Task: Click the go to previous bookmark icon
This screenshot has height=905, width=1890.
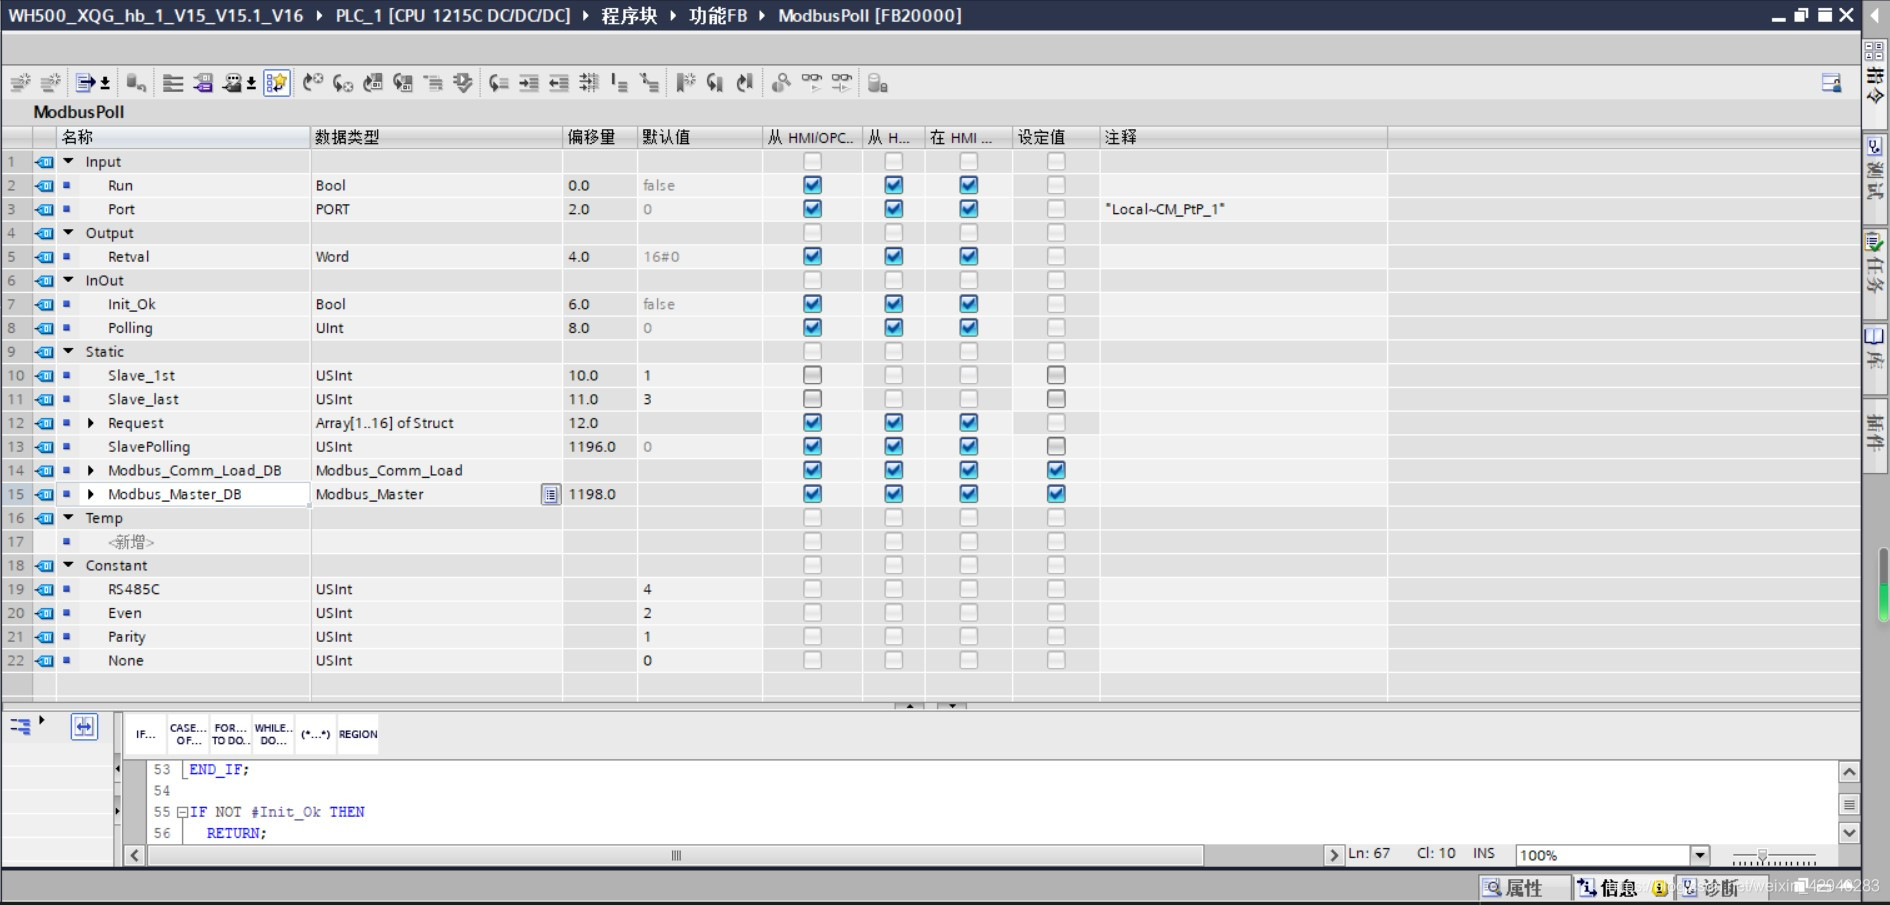Action: (745, 83)
